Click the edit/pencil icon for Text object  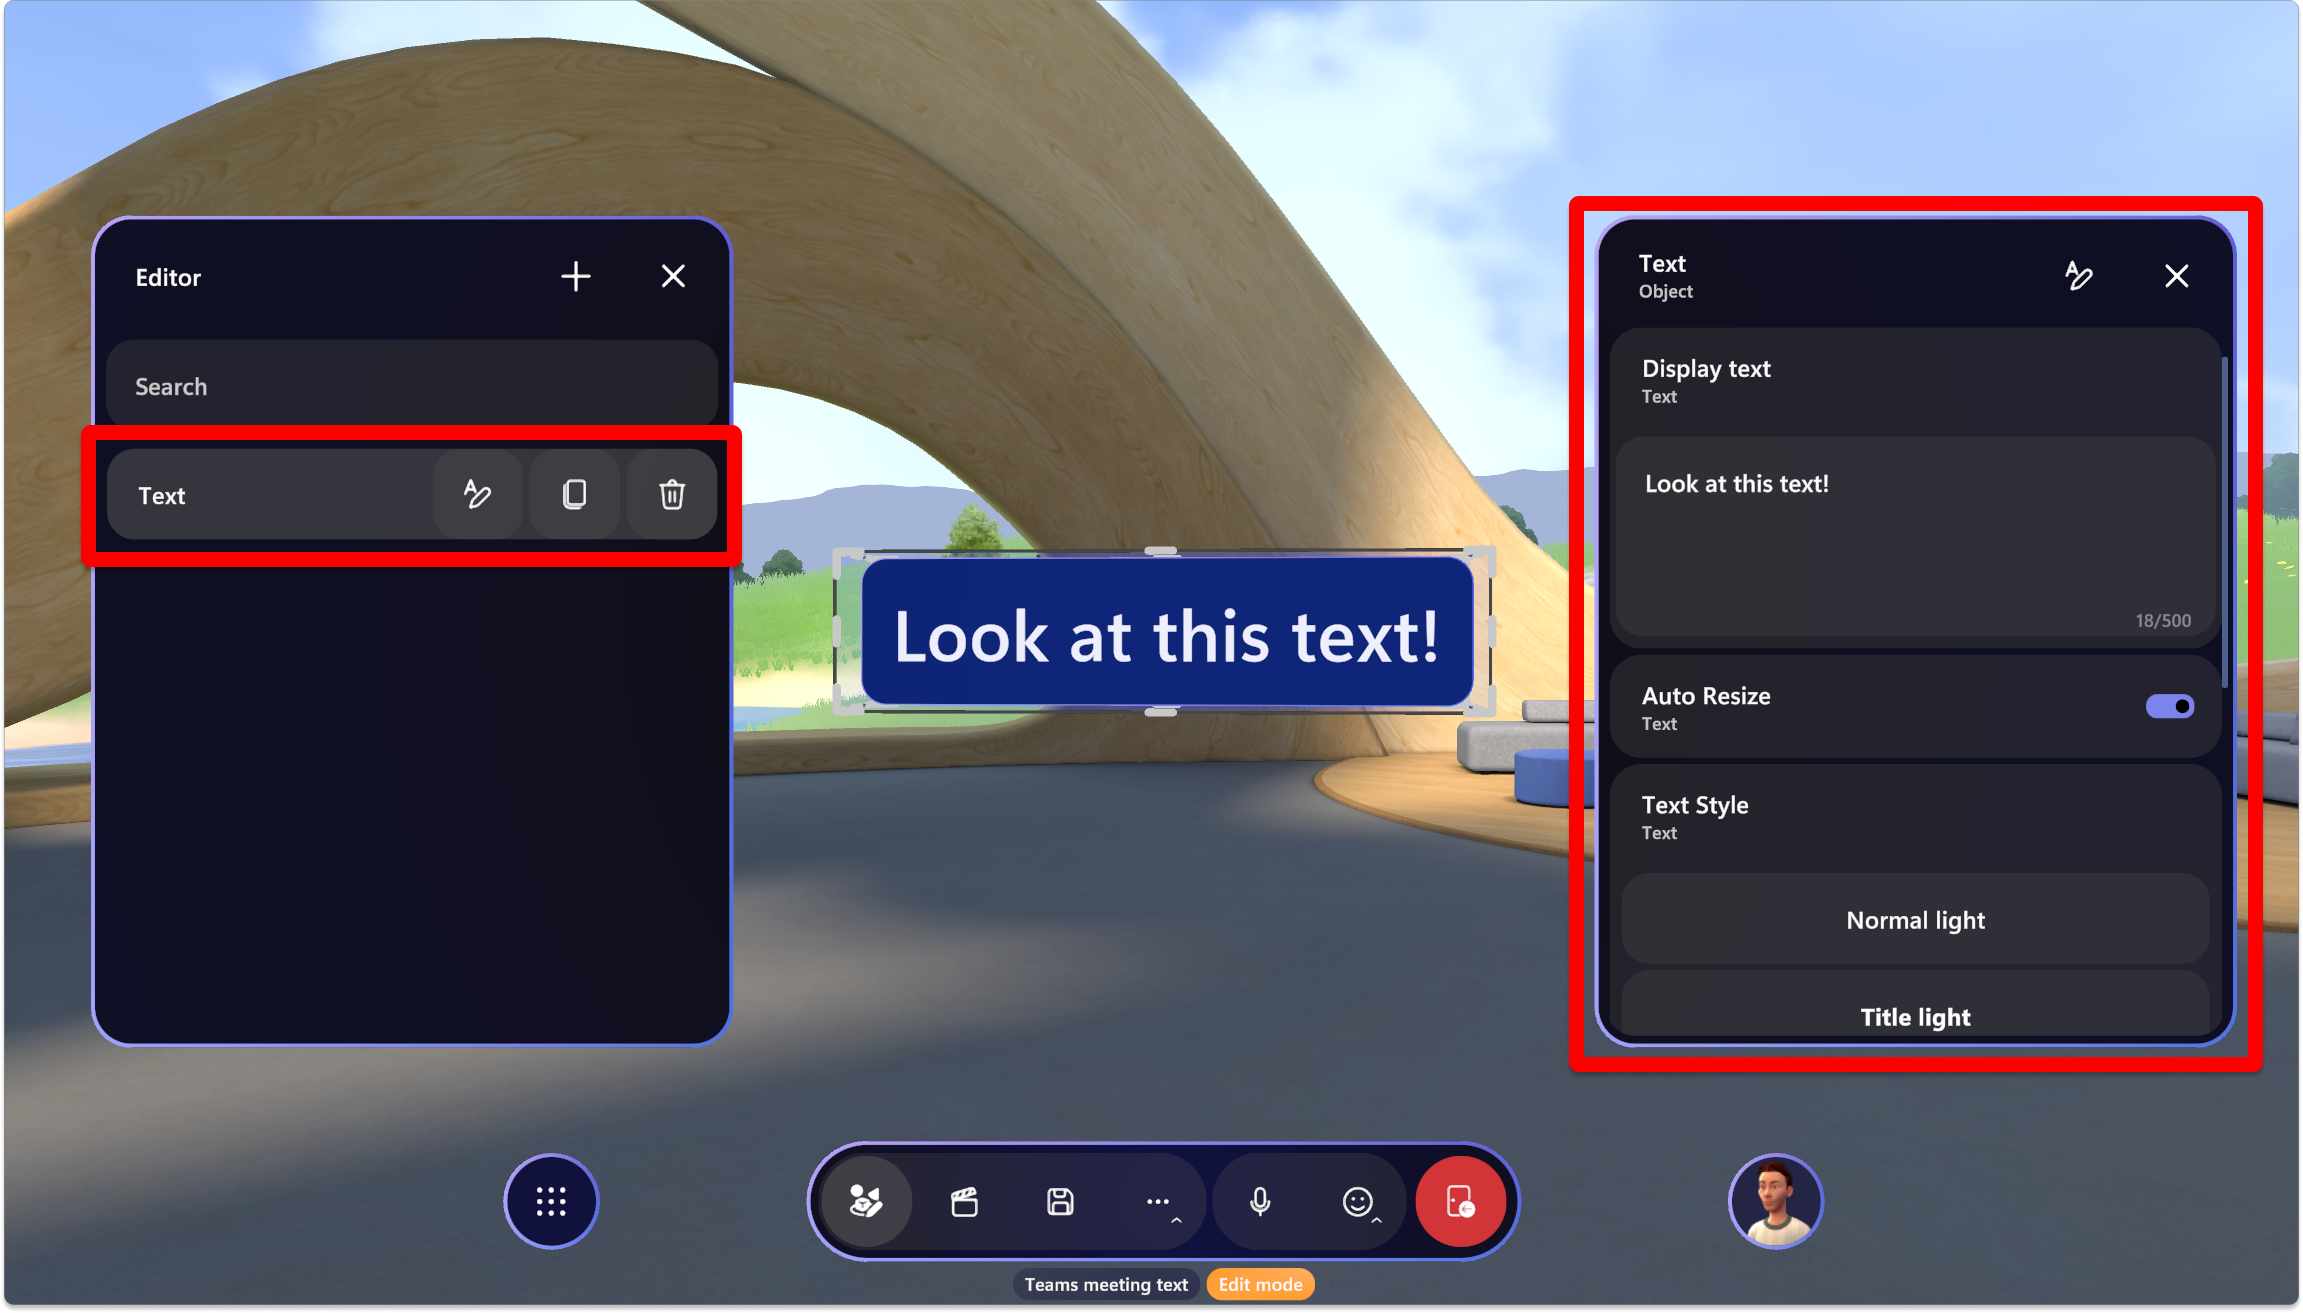click(475, 494)
